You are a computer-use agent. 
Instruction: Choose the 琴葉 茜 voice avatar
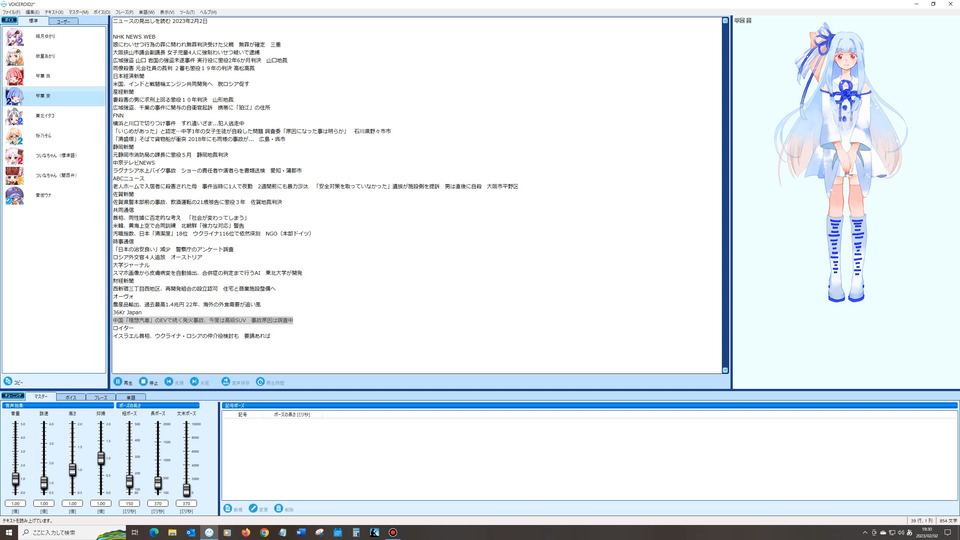(15, 76)
